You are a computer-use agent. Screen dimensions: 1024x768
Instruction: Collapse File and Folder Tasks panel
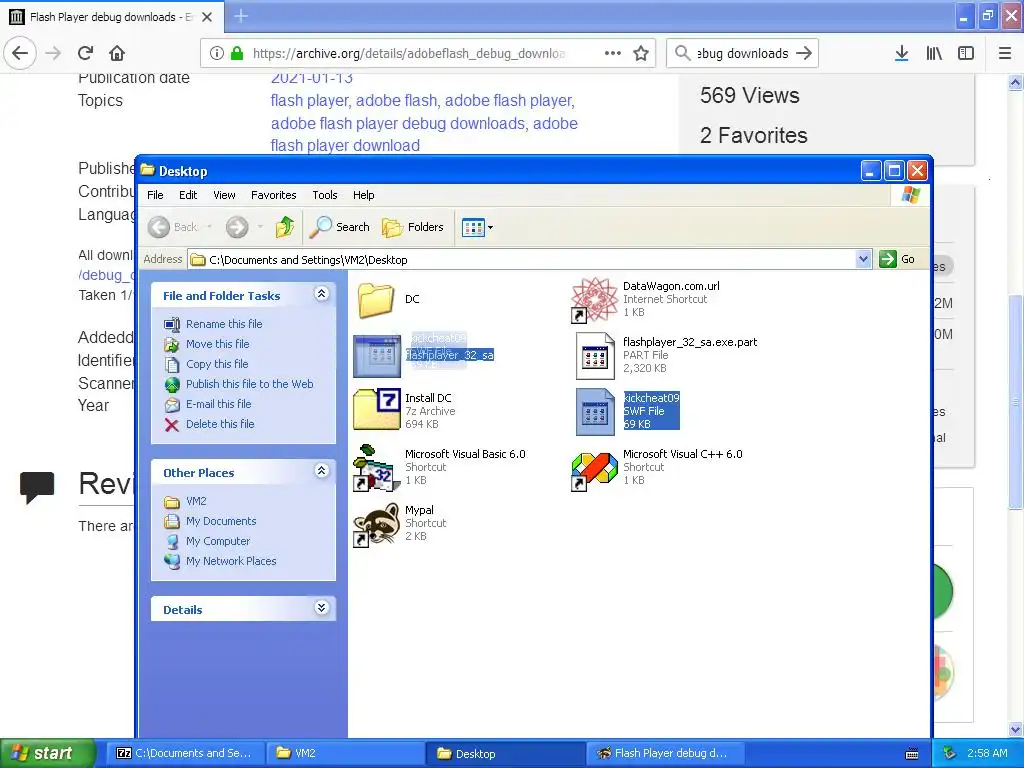321,294
